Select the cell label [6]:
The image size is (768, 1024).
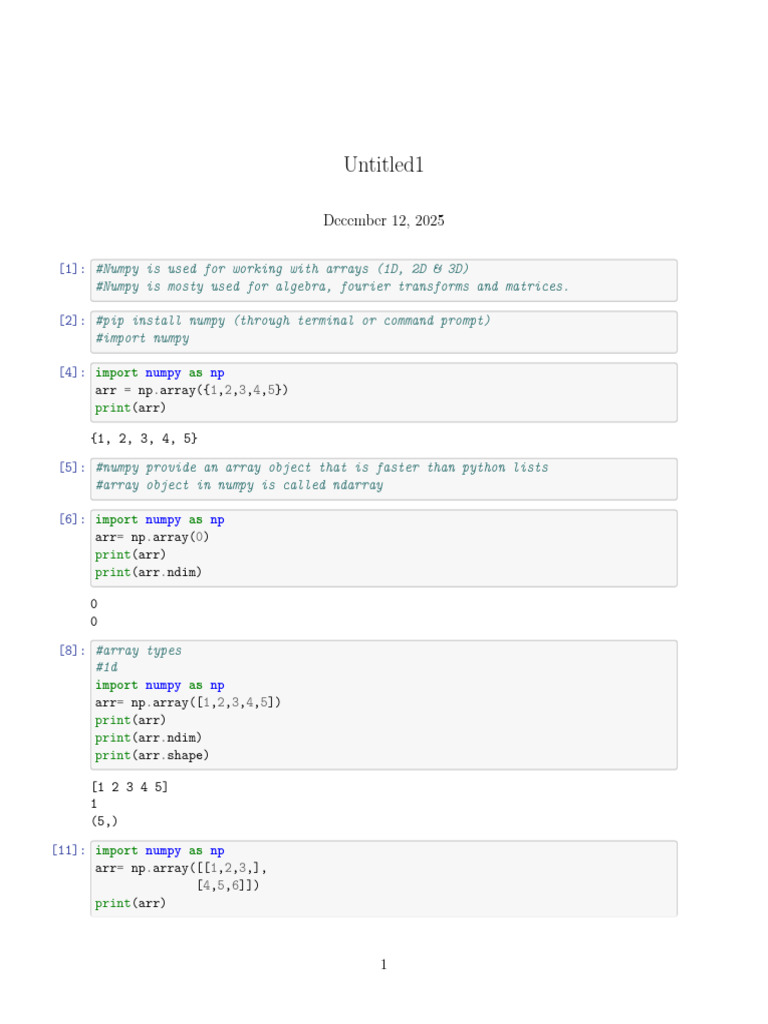[x=72, y=519]
